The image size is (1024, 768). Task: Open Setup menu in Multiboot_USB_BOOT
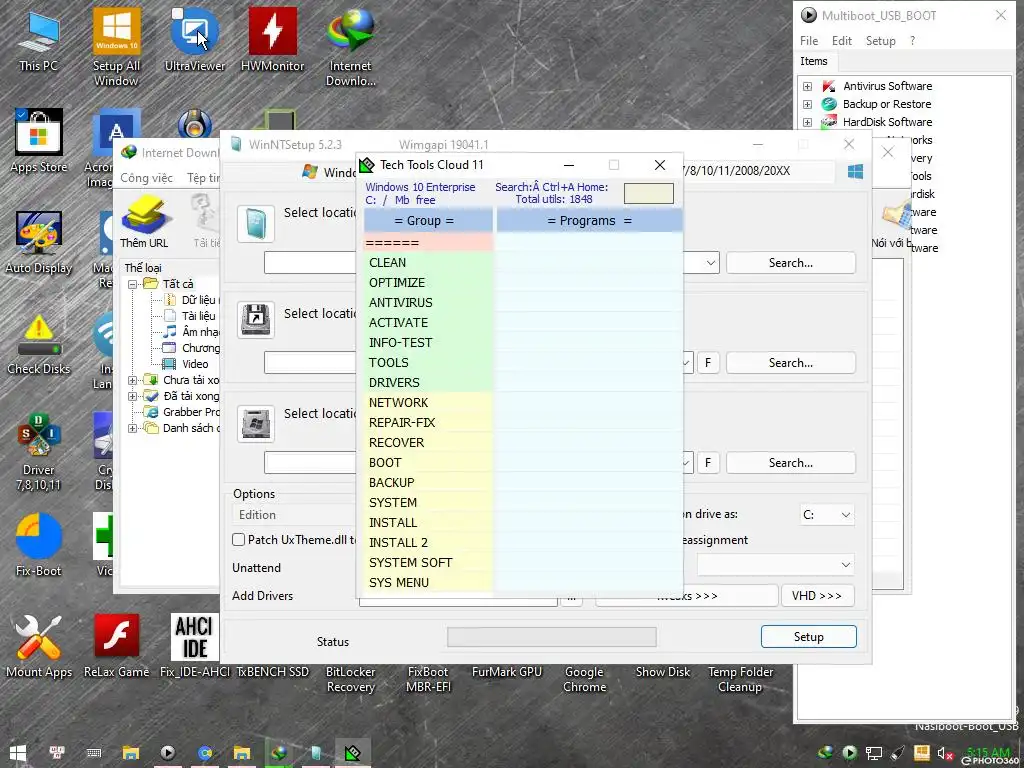(x=880, y=40)
